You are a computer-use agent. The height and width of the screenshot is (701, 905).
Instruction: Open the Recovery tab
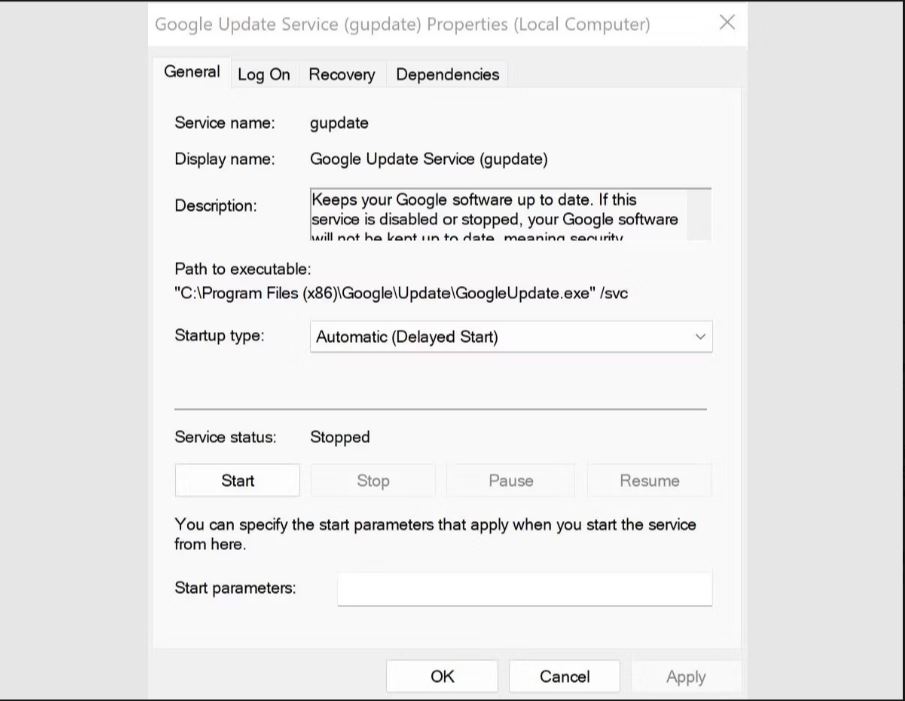342,74
